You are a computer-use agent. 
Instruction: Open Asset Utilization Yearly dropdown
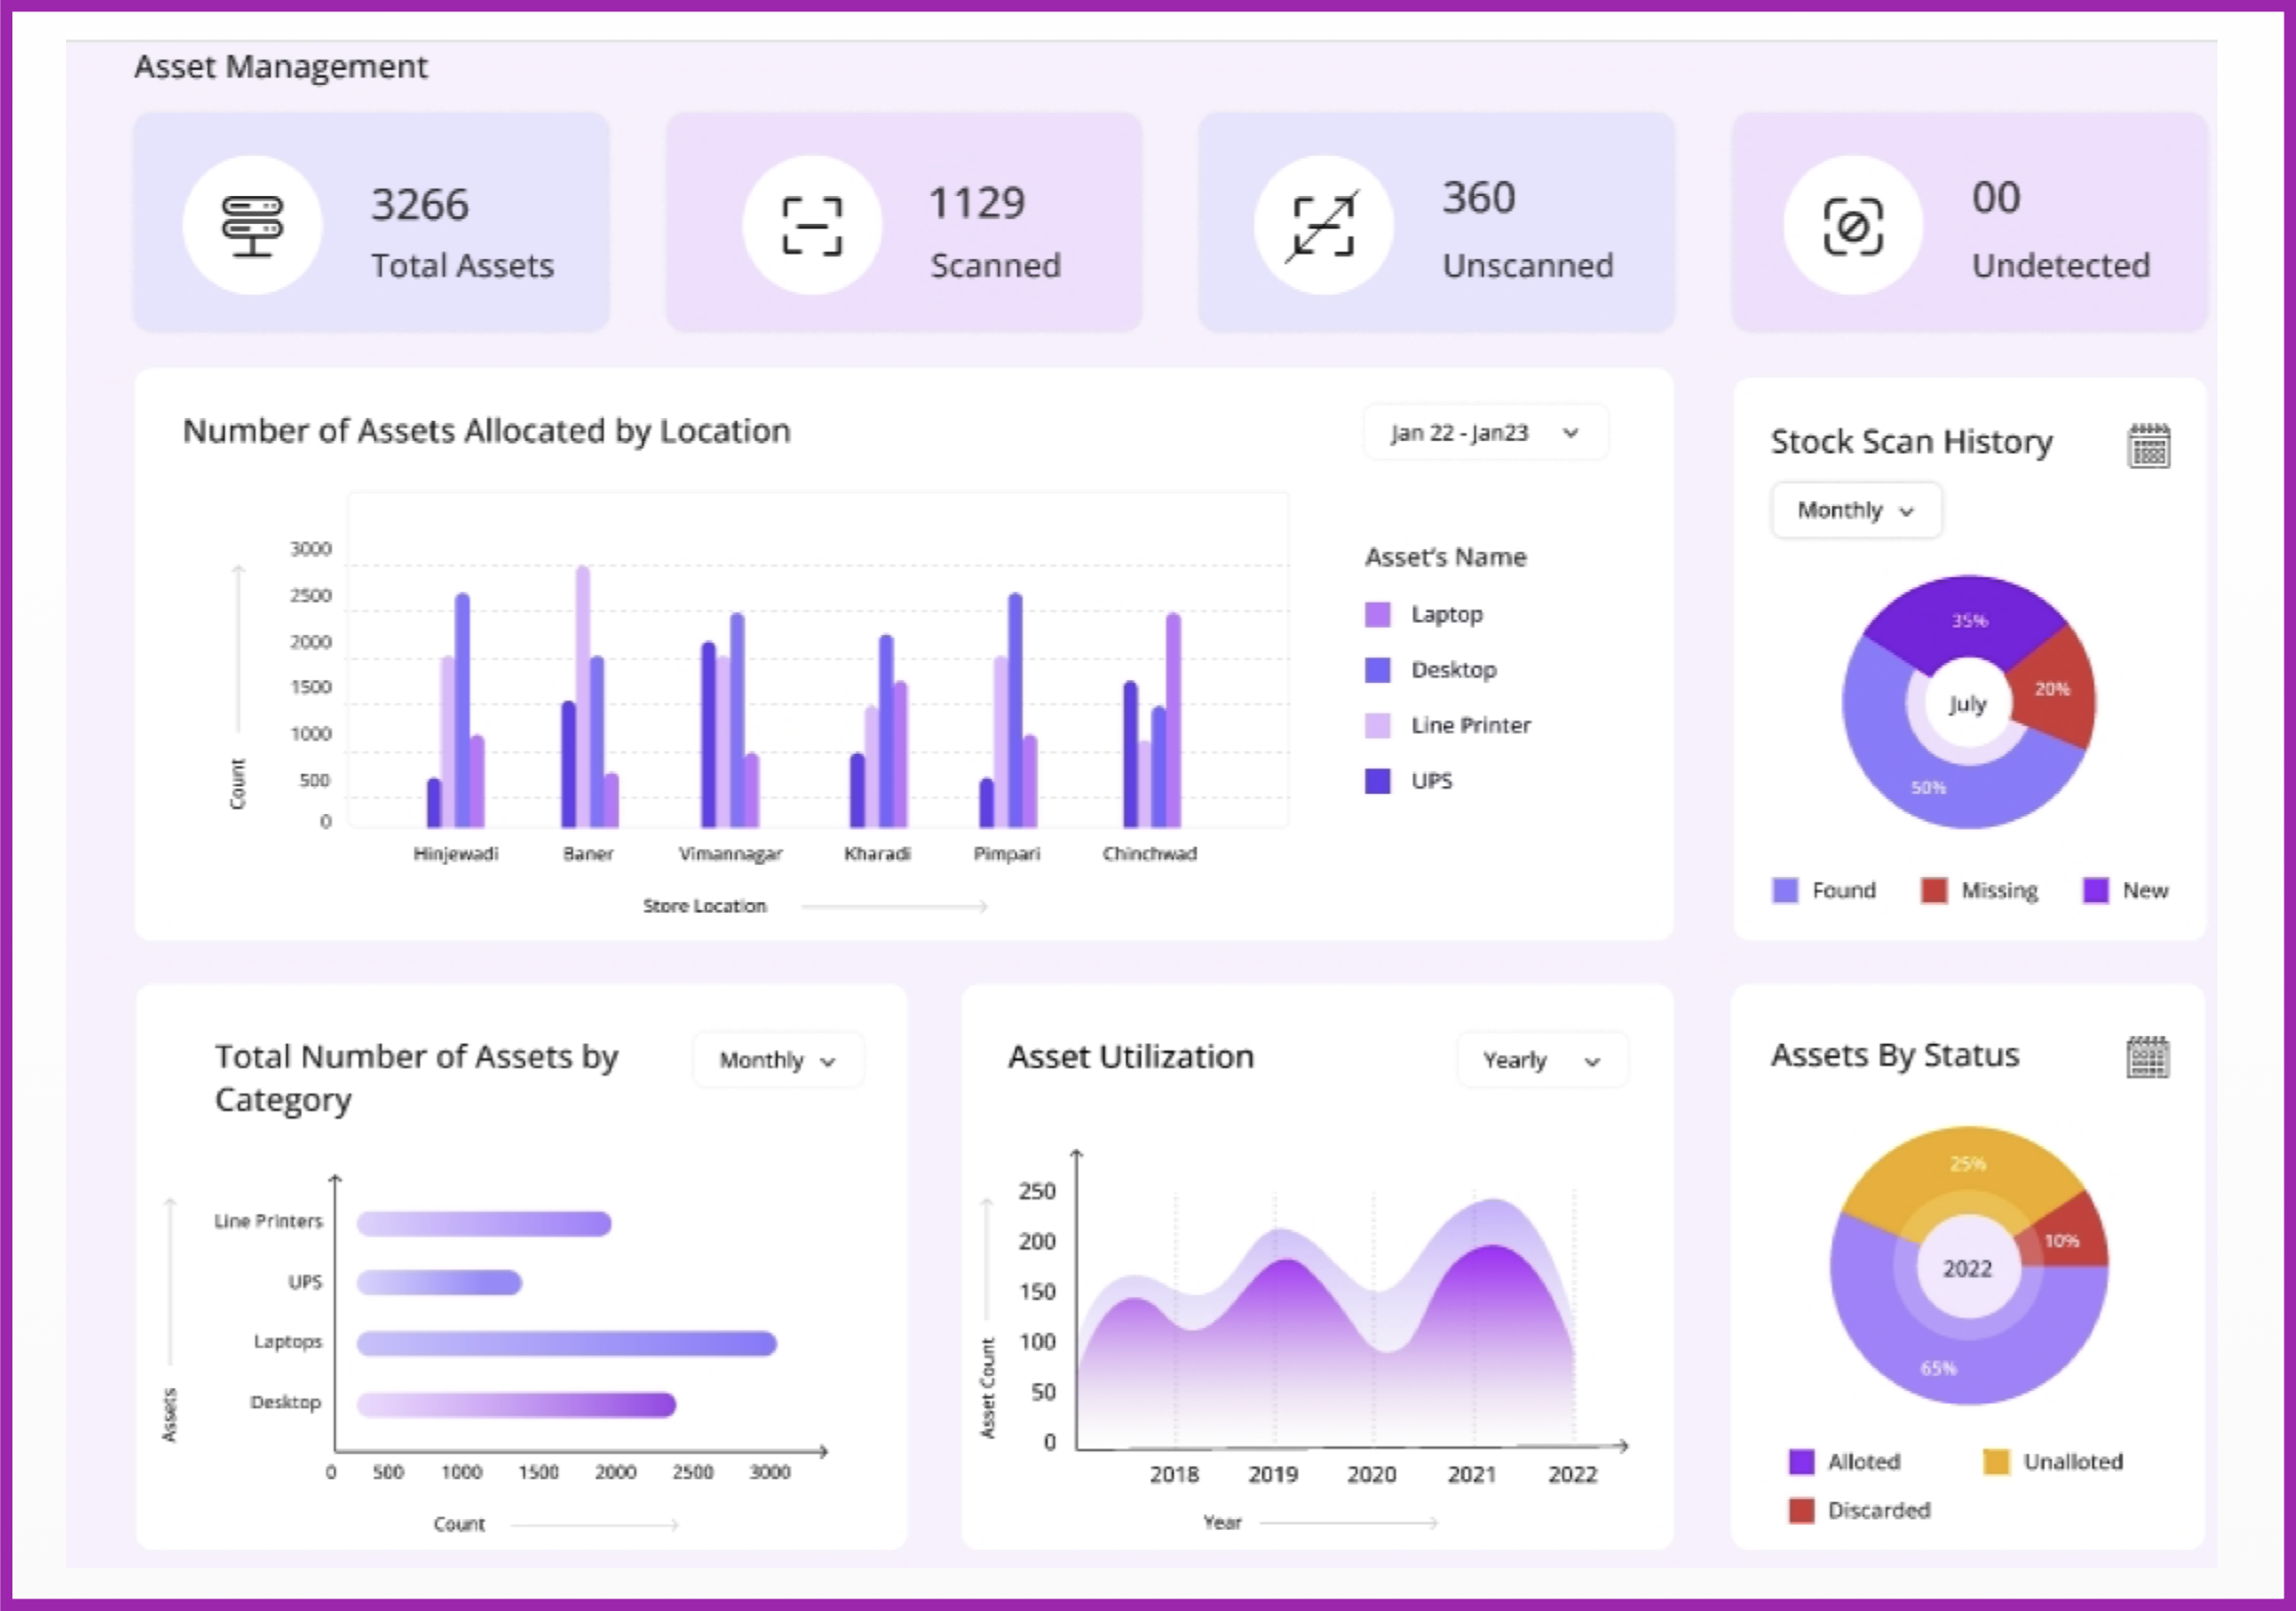(x=1541, y=1060)
